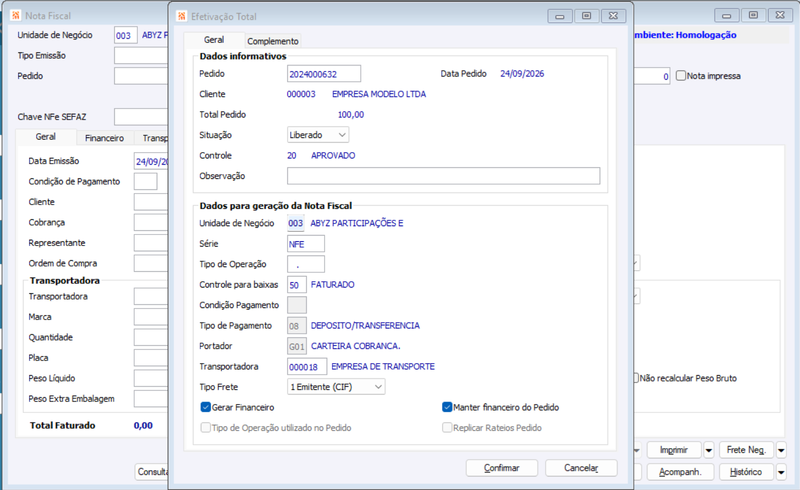Minimize the Efetivação Total dialog
This screenshot has height=490, width=800.
click(x=560, y=16)
